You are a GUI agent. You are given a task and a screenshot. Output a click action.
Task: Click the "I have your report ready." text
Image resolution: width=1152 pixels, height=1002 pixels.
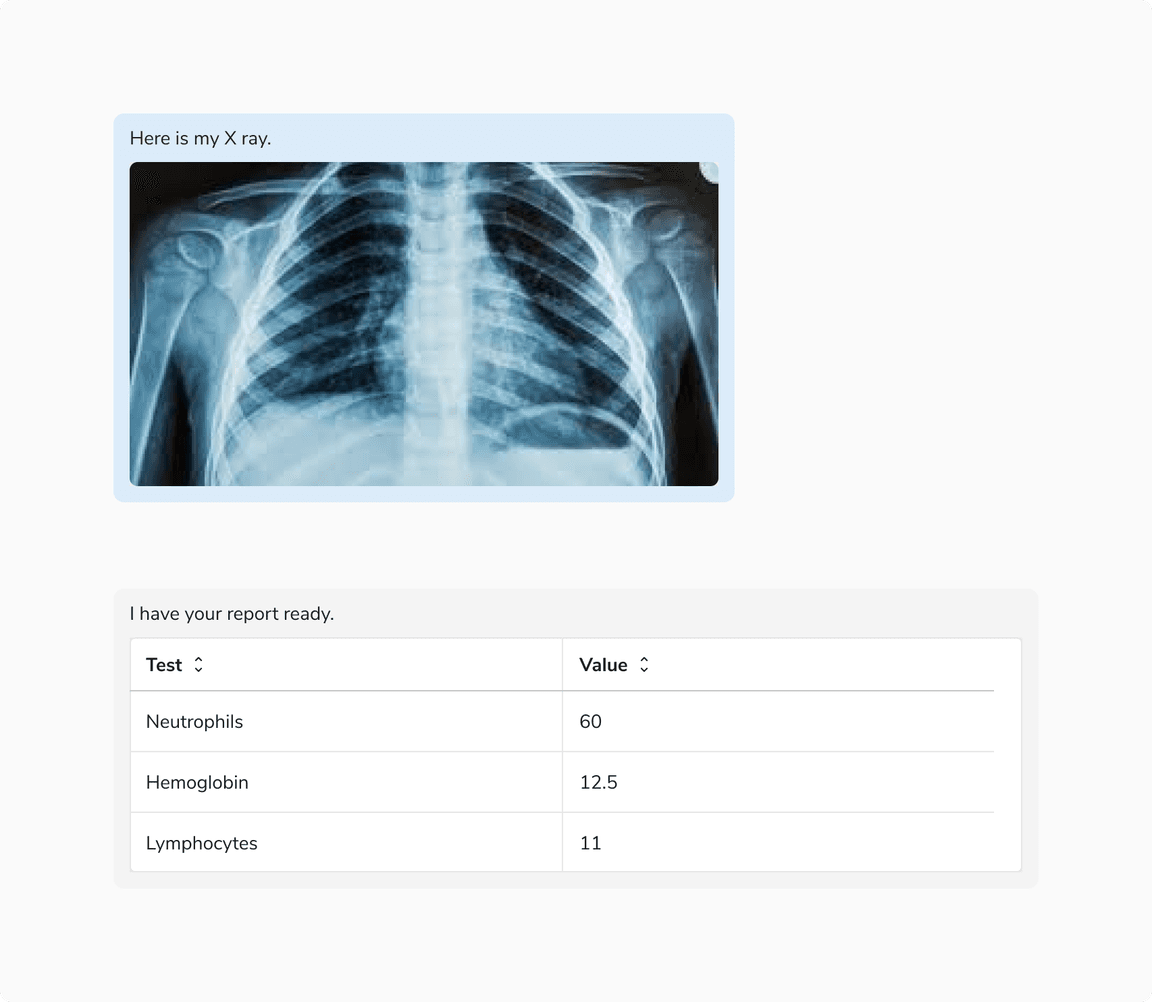pyautogui.click(x=232, y=614)
